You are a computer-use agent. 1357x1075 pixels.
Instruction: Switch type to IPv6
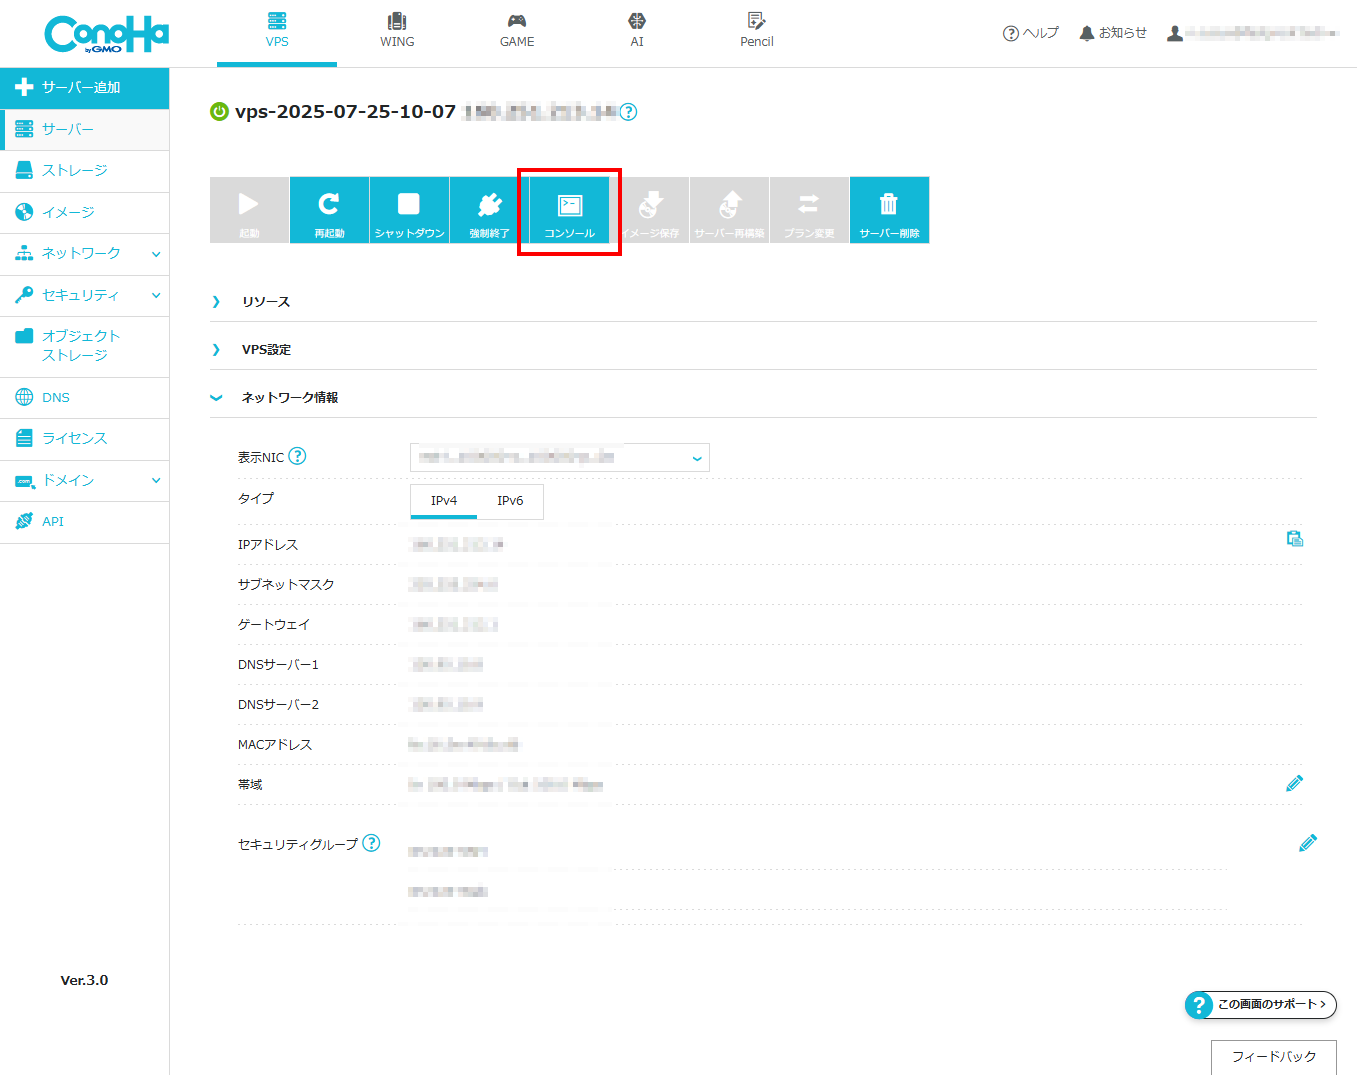[510, 501]
